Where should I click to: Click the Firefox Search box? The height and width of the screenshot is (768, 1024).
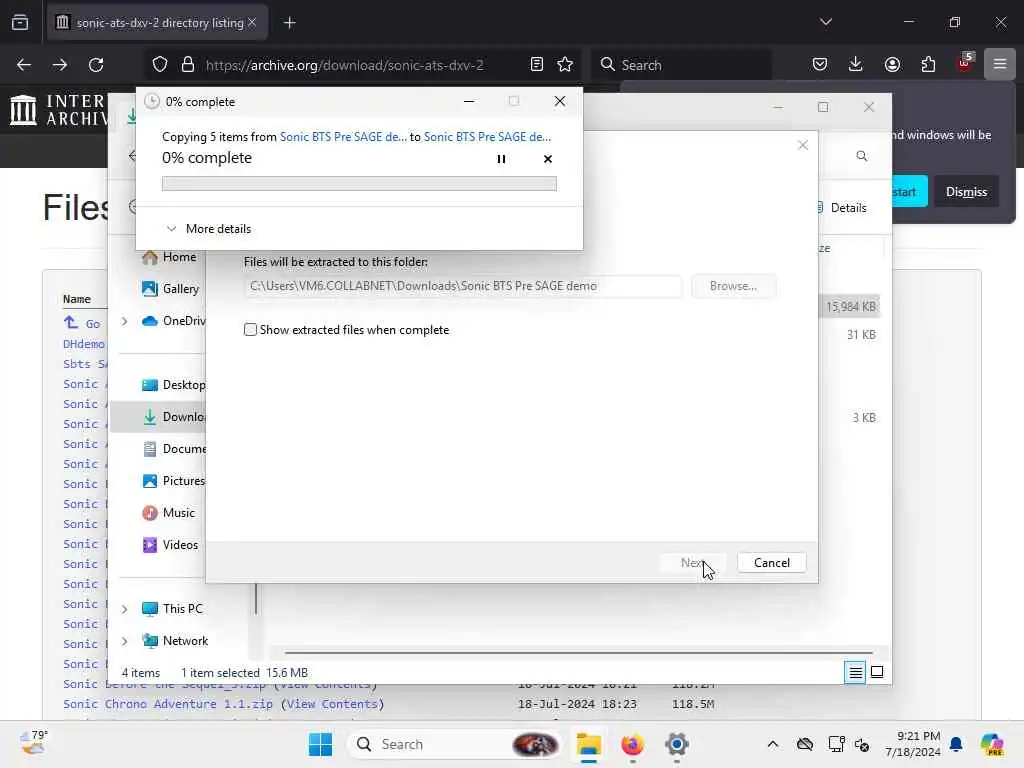(x=682, y=65)
